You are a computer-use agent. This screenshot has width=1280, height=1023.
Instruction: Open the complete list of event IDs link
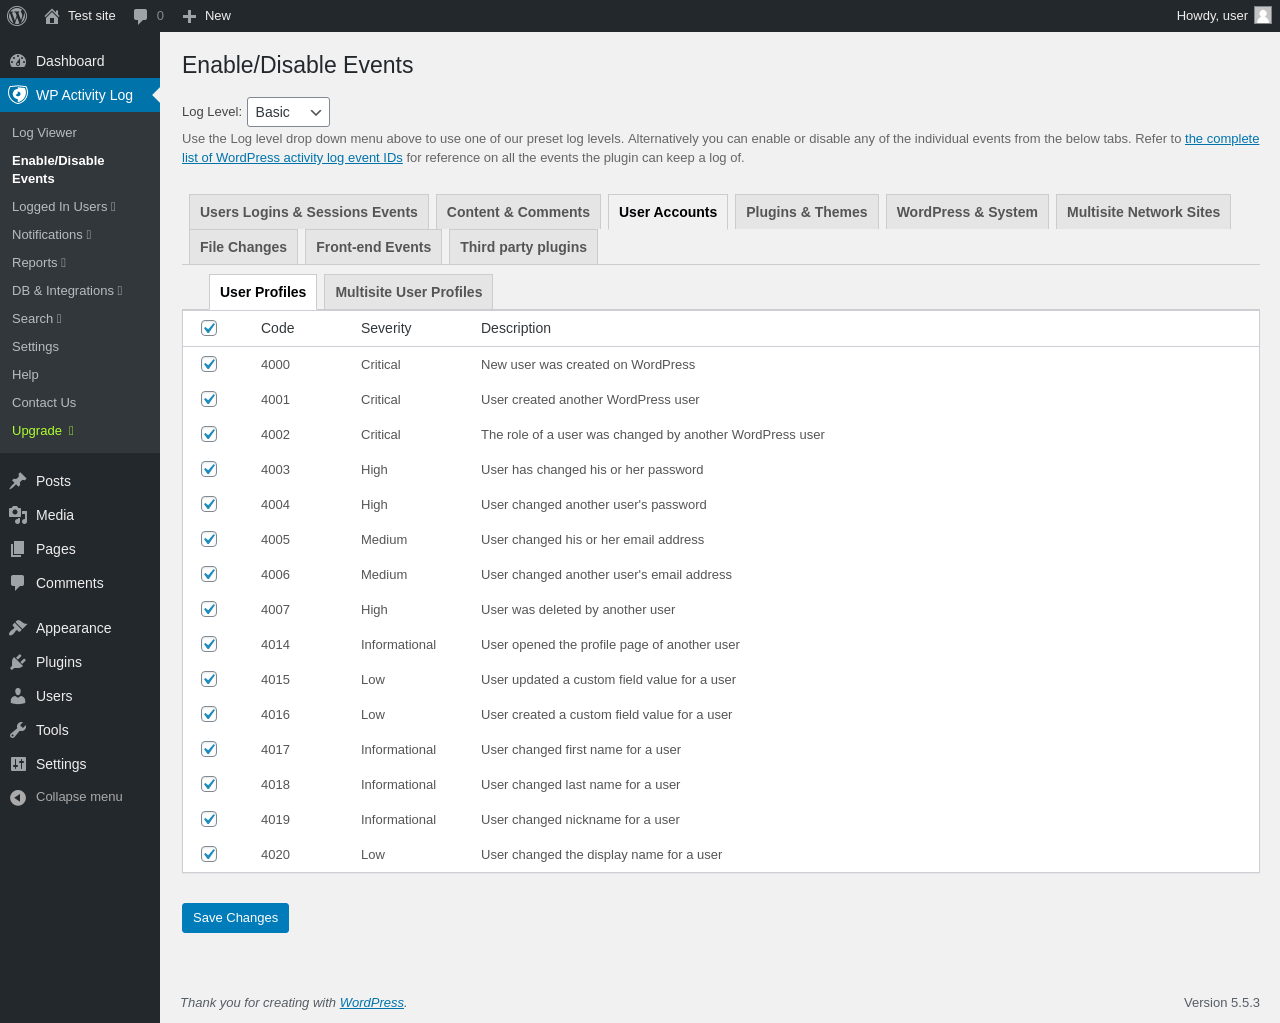1221,139
